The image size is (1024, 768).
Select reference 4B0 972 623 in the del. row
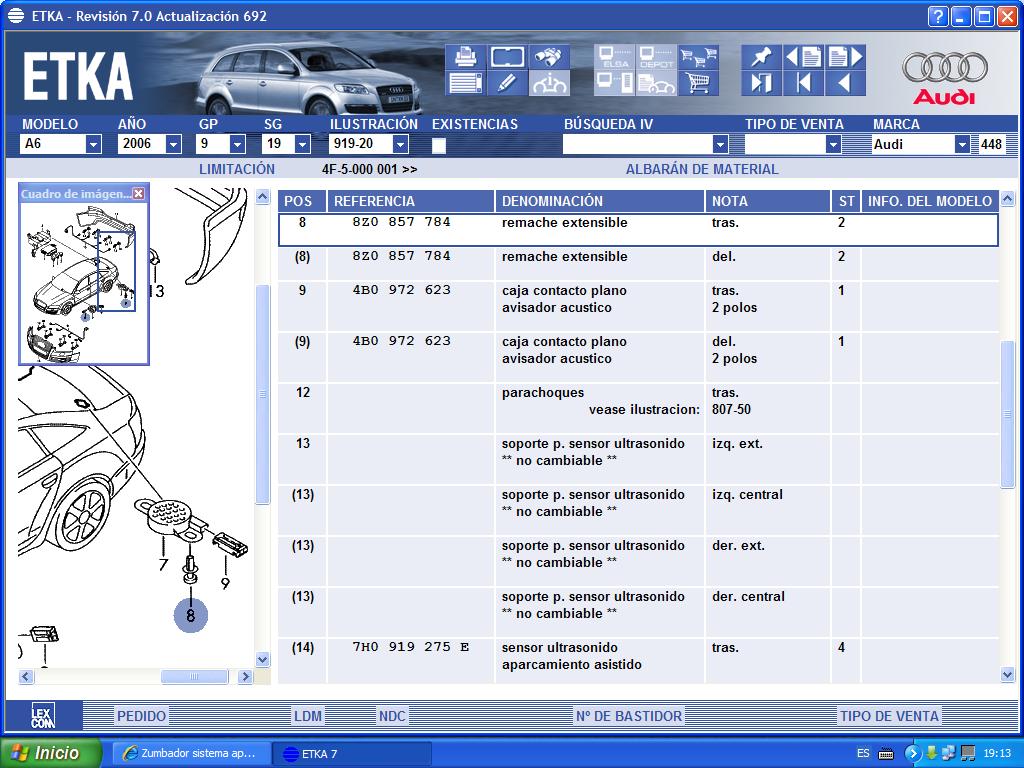[402, 341]
